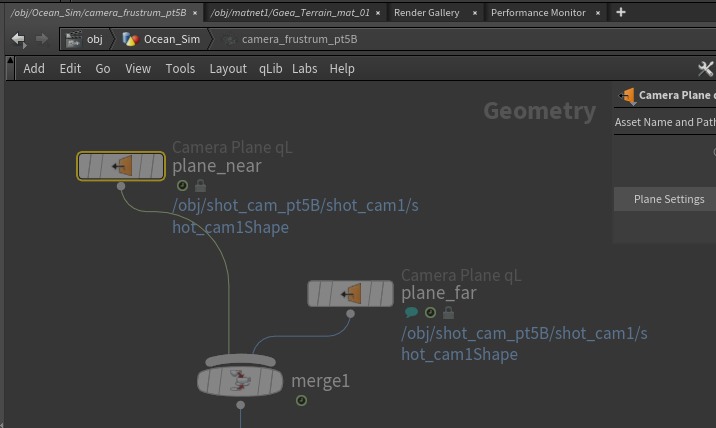Navigate back with the left arrow

pyautogui.click(x=19, y=39)
